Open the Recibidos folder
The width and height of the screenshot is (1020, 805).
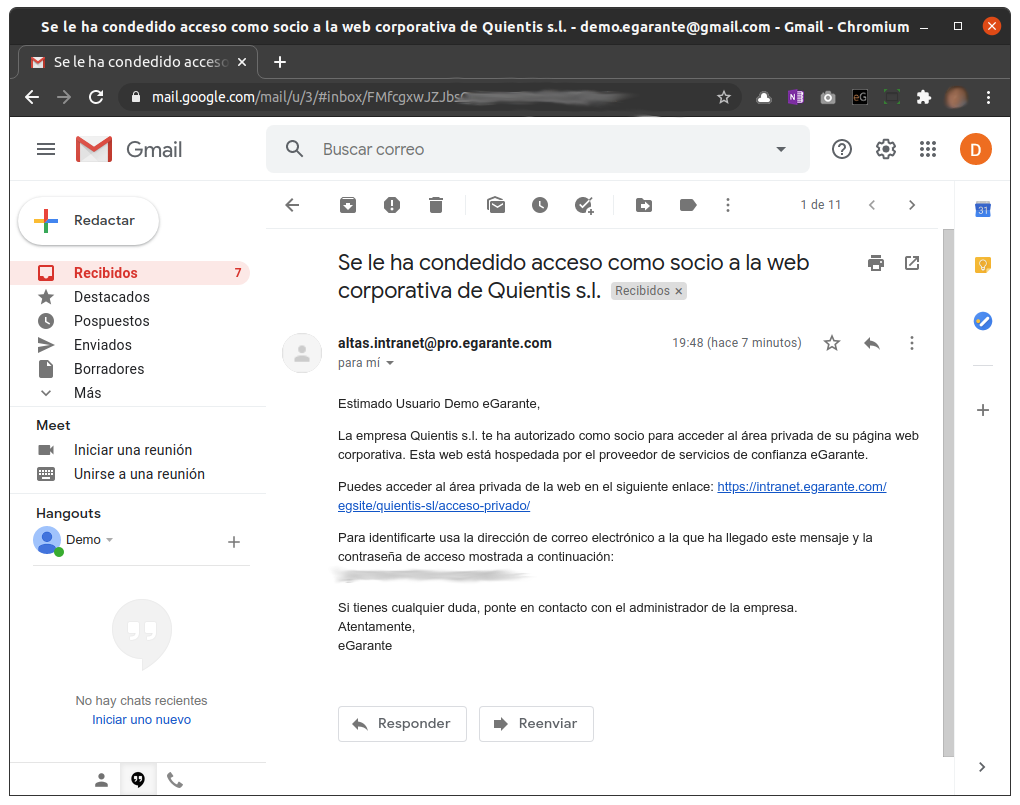[x=130, y=273]
